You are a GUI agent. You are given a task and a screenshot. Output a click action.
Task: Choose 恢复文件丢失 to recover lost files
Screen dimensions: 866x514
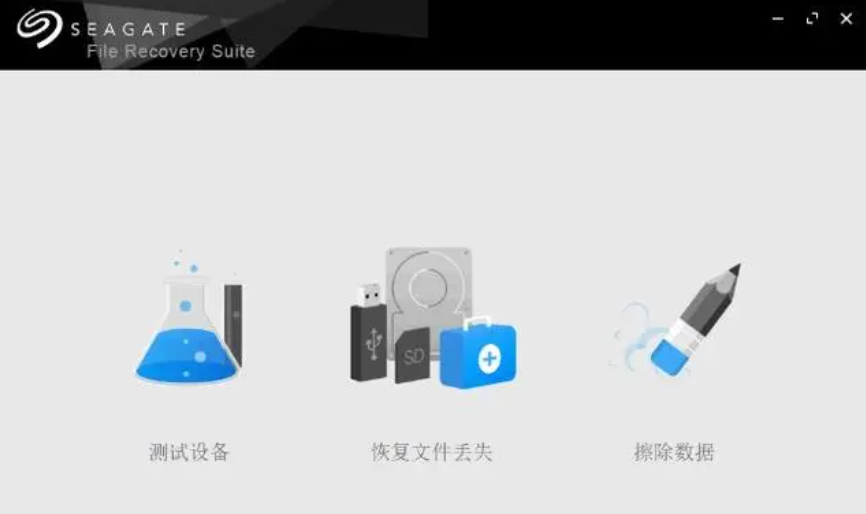pos(432,452)
